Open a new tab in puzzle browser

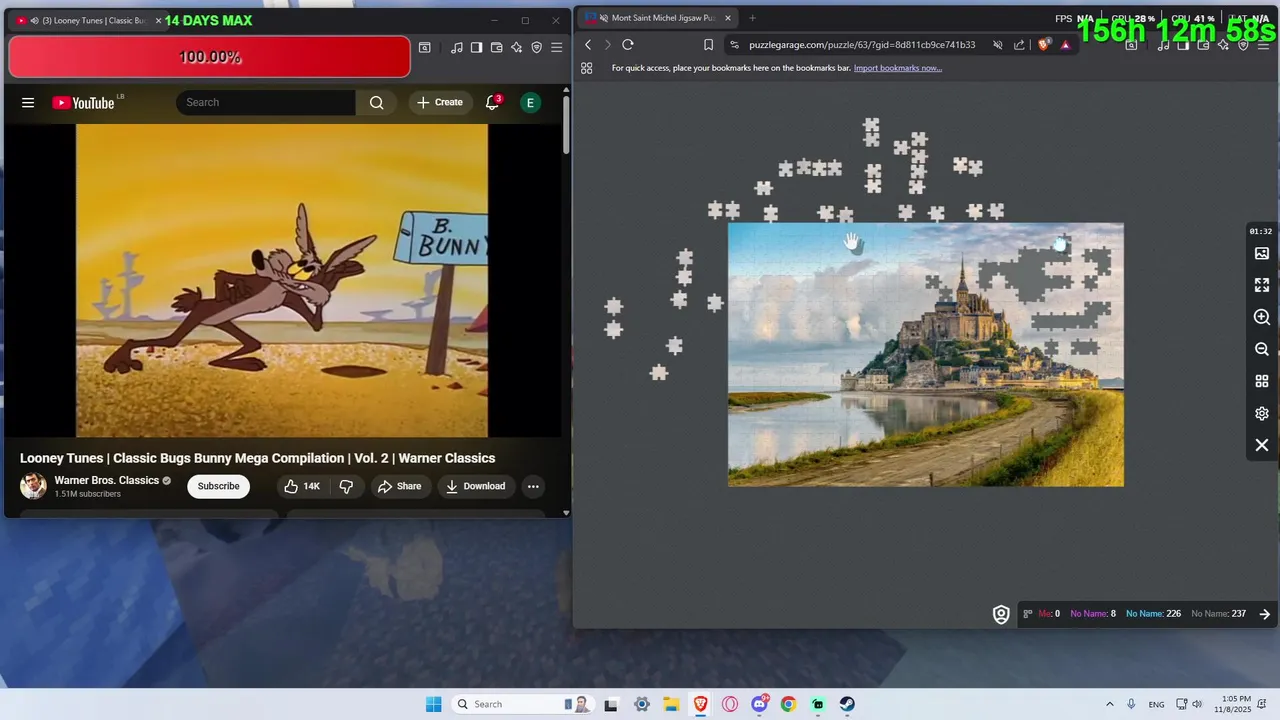[x=752, y=17]
